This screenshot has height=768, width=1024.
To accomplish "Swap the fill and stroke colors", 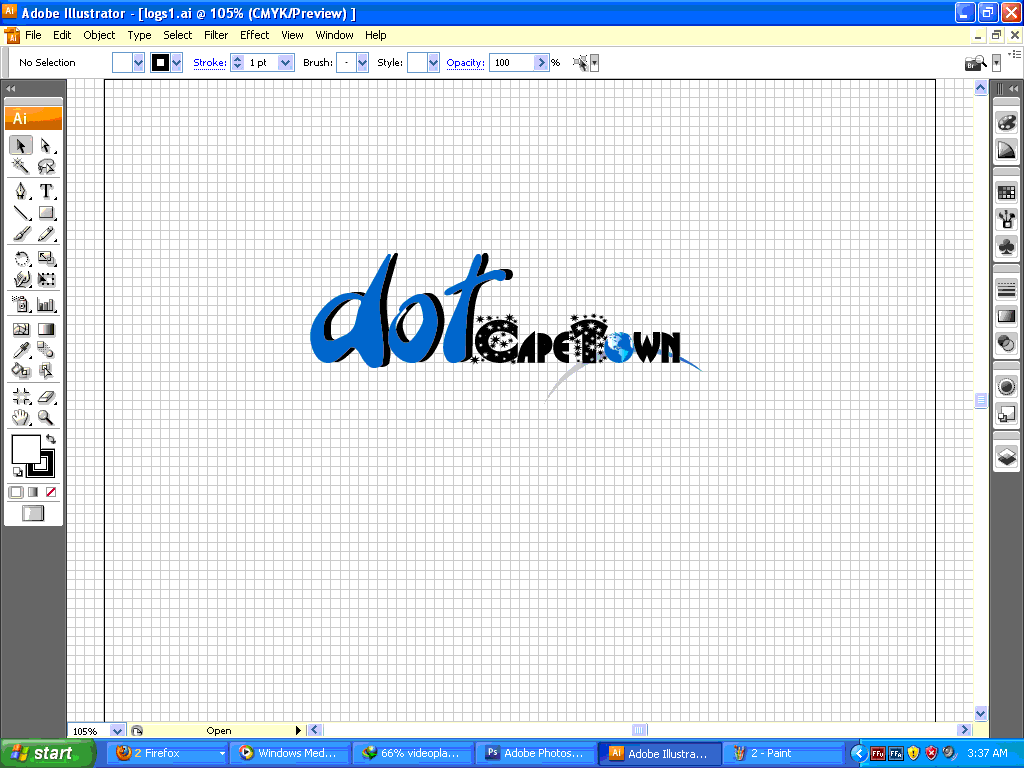I will 51,439.
